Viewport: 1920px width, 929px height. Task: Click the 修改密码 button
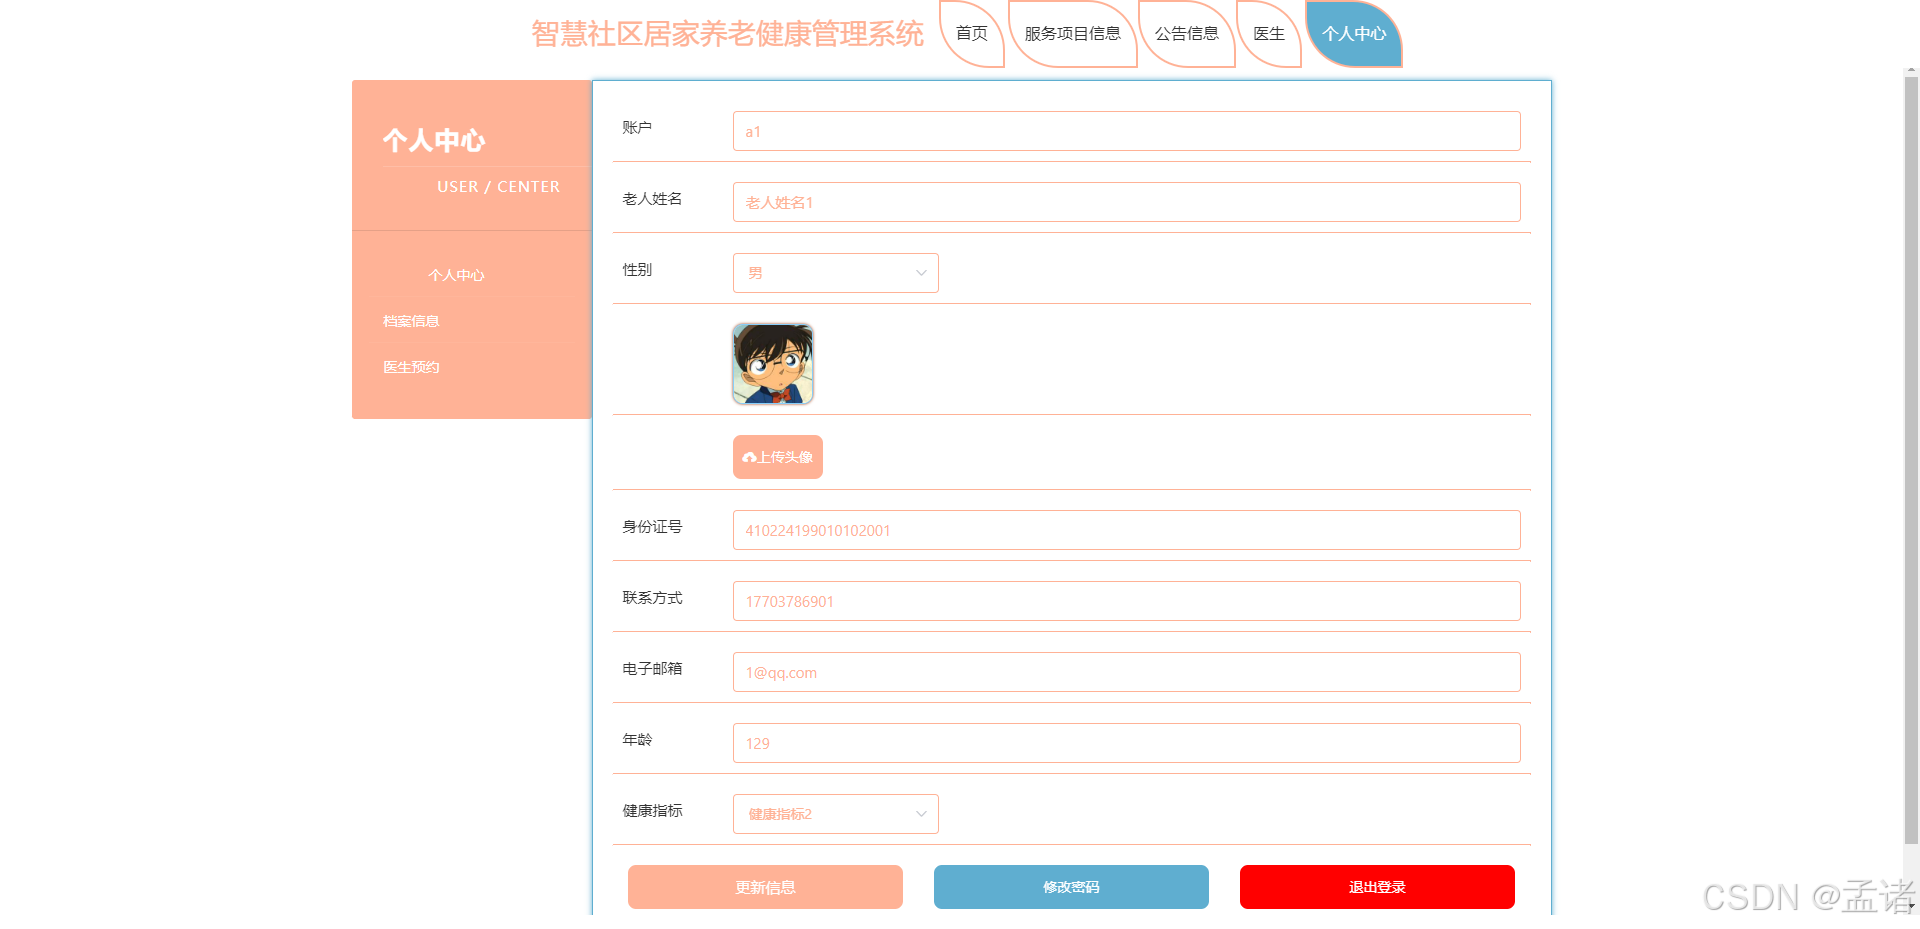tap(1070, 886)
